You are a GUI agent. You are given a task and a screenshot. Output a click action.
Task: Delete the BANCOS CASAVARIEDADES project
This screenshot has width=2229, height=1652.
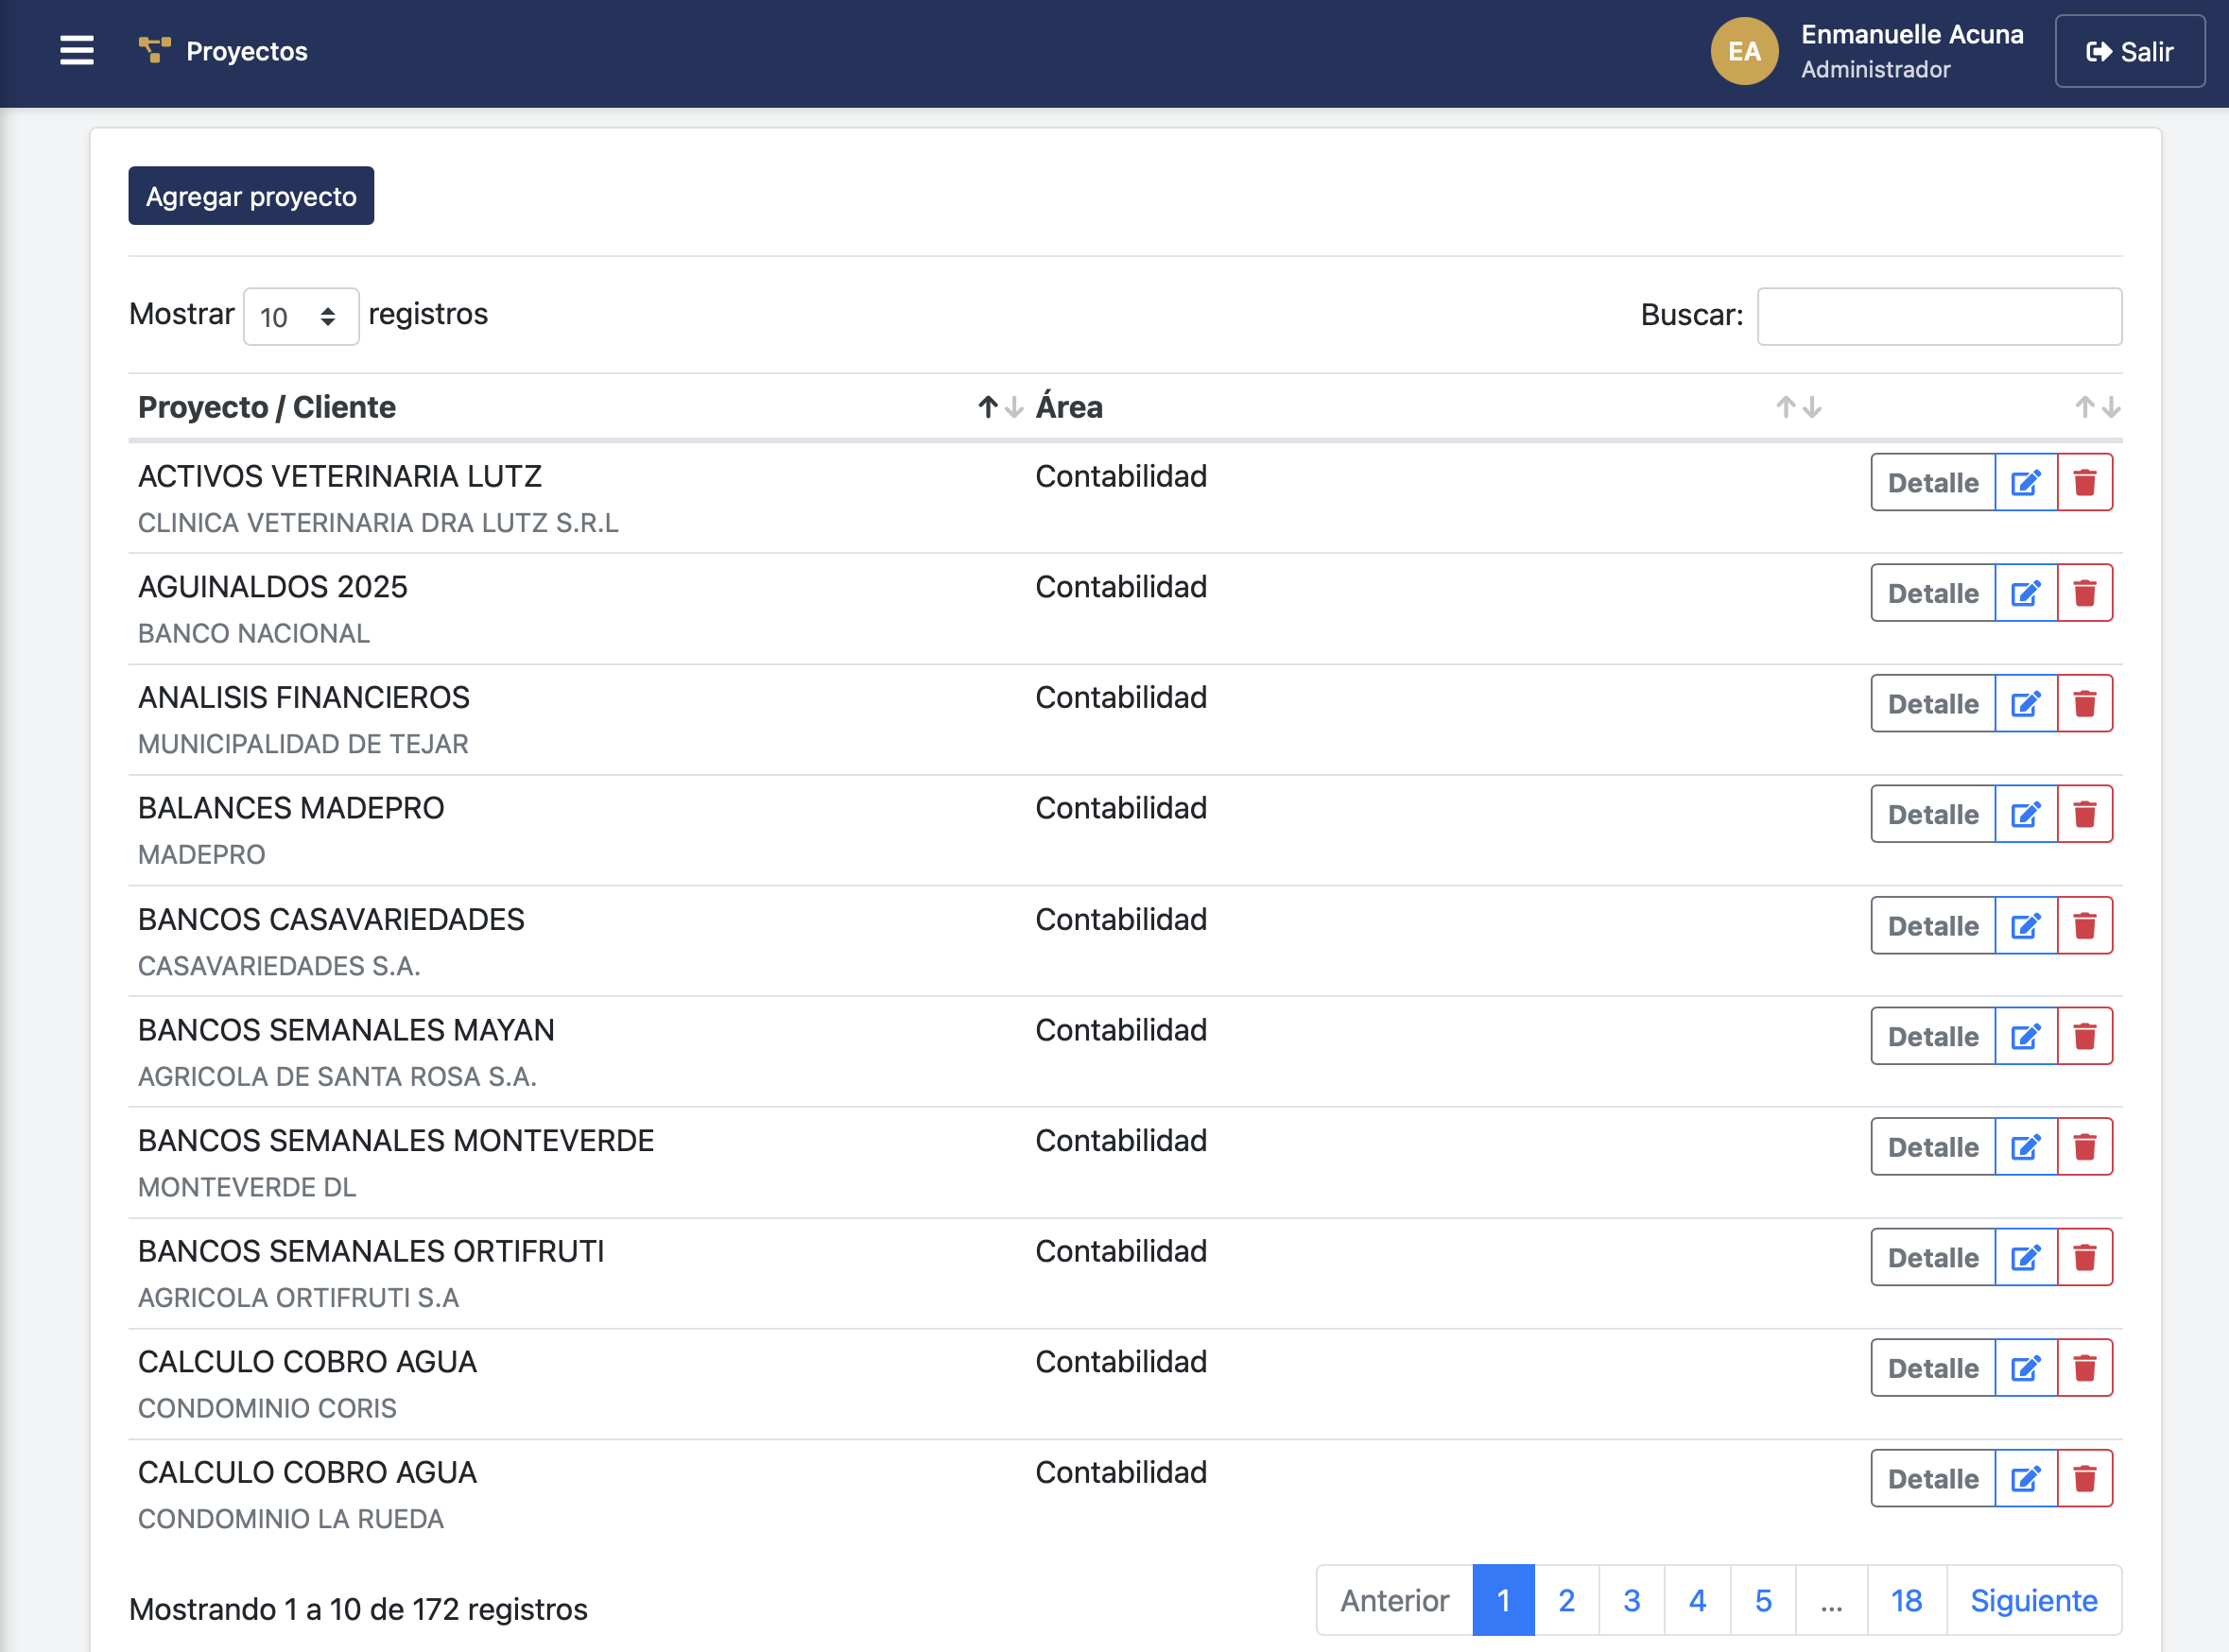[2084, 926]
